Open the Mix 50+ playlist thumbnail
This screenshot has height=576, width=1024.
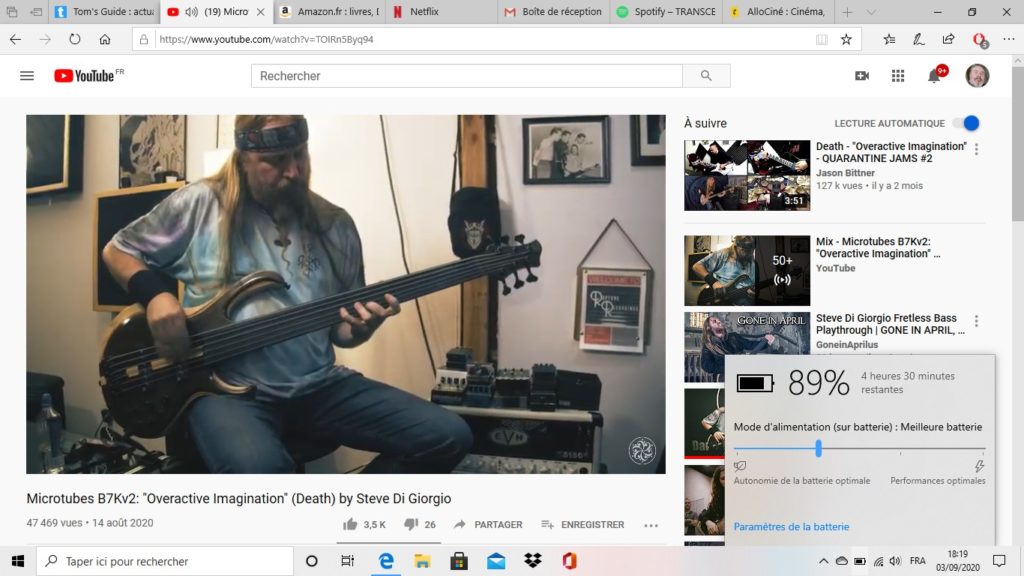(x=747, y=270)
